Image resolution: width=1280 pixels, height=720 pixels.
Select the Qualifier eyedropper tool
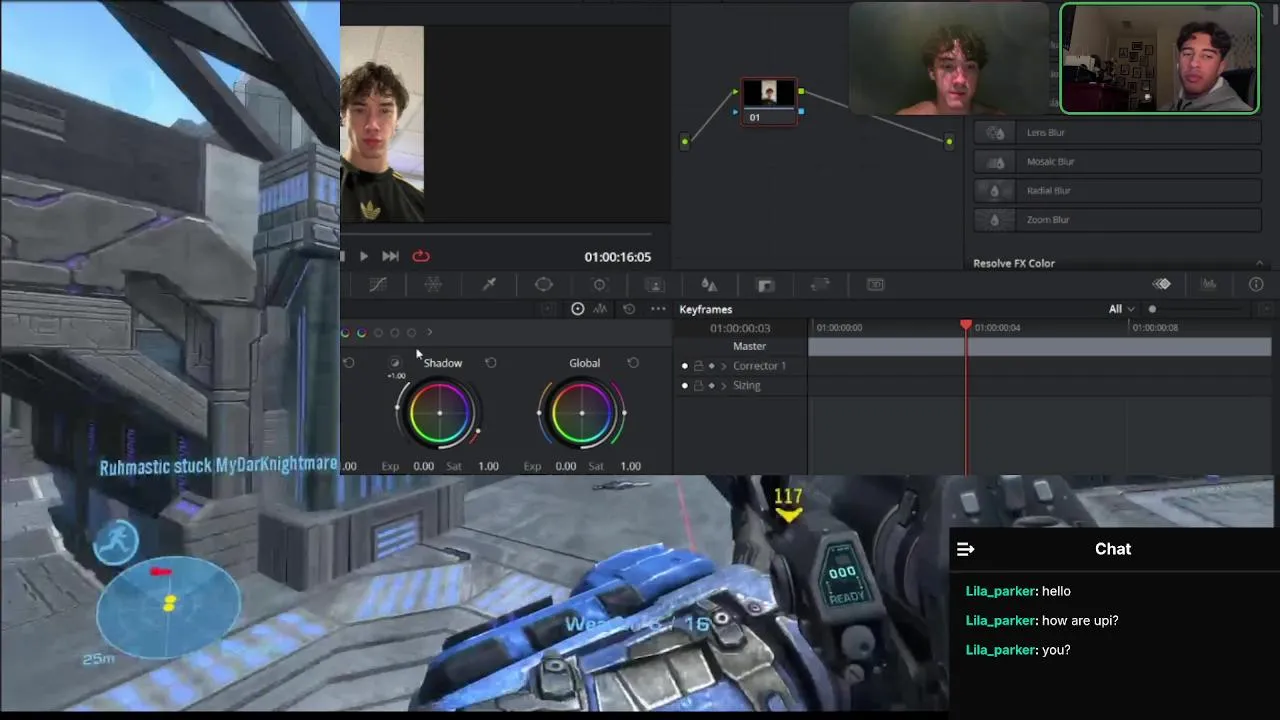click(x=489, y=285)
